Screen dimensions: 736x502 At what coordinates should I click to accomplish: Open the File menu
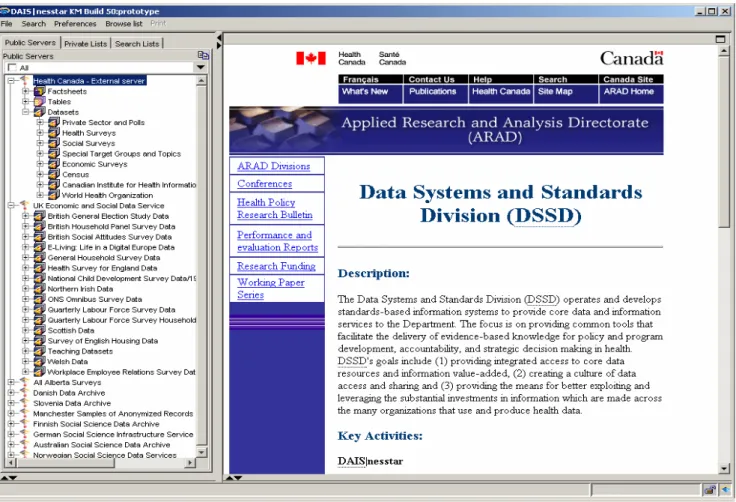coord(7,23)
